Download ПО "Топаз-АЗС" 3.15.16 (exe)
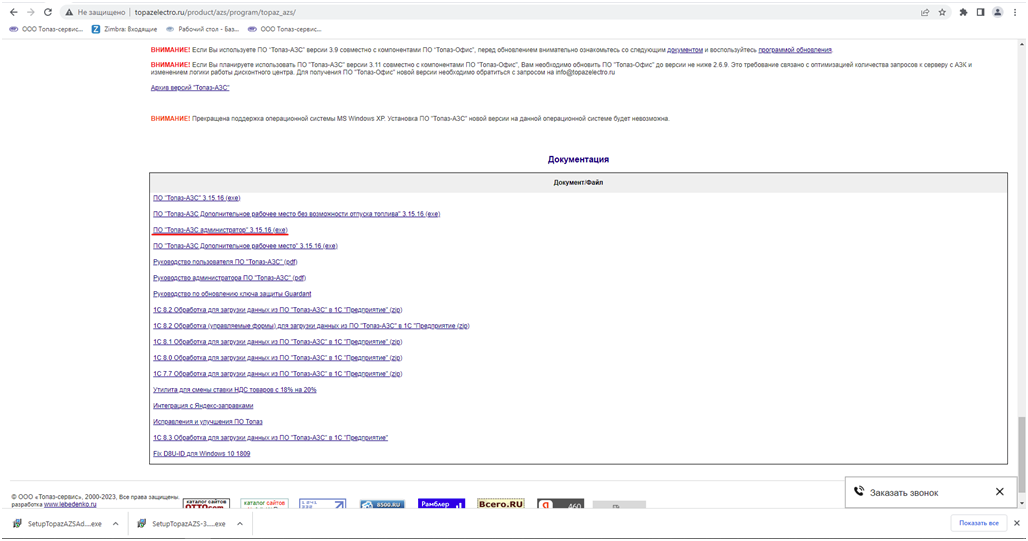 point(197,198)
